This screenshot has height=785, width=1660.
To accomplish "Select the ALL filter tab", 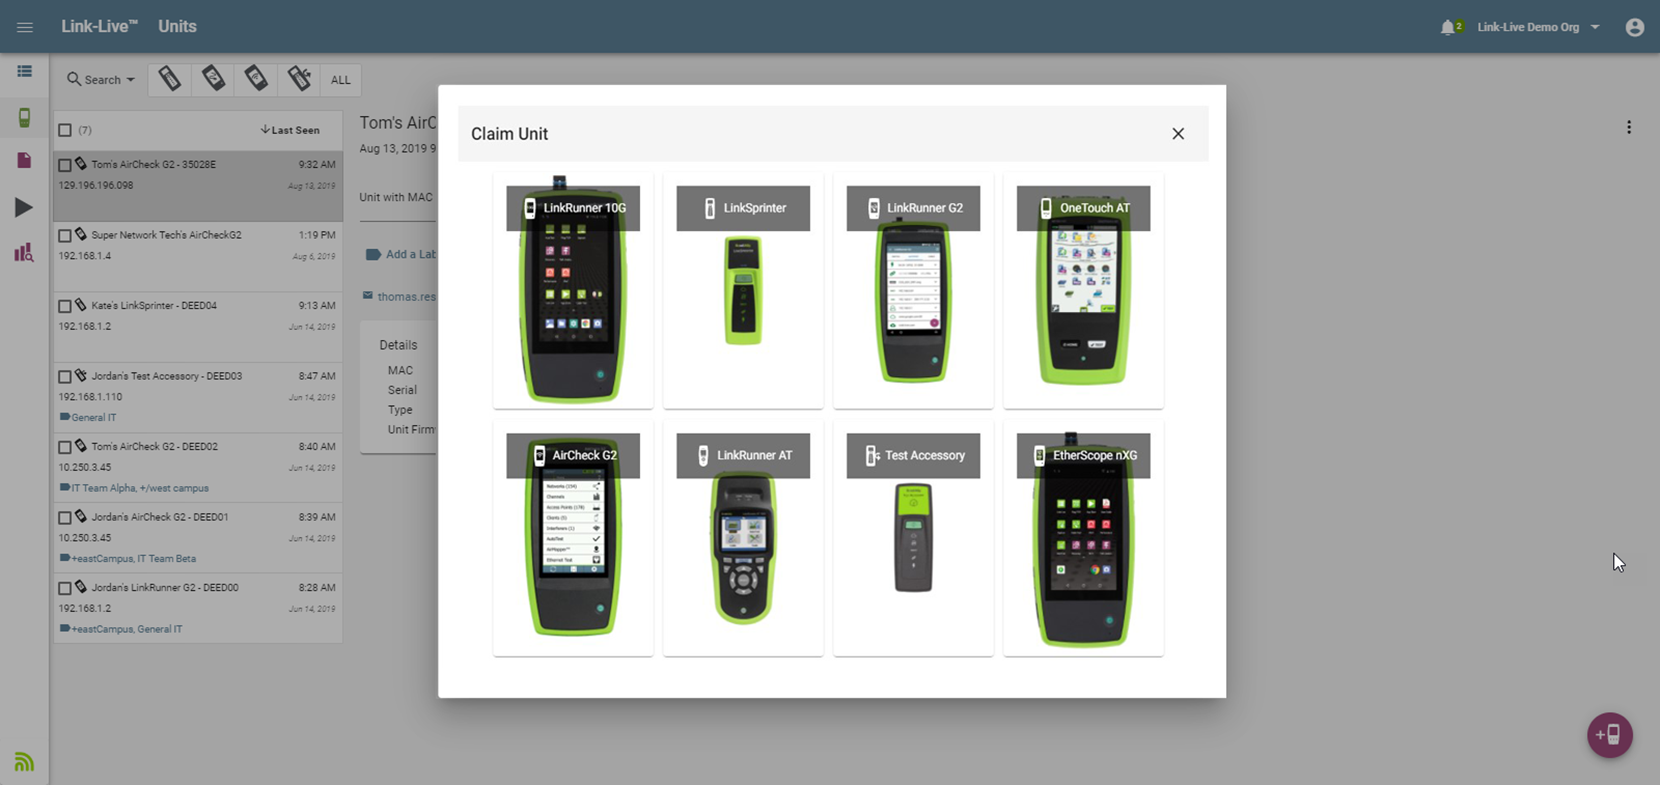I will (340, 80).
